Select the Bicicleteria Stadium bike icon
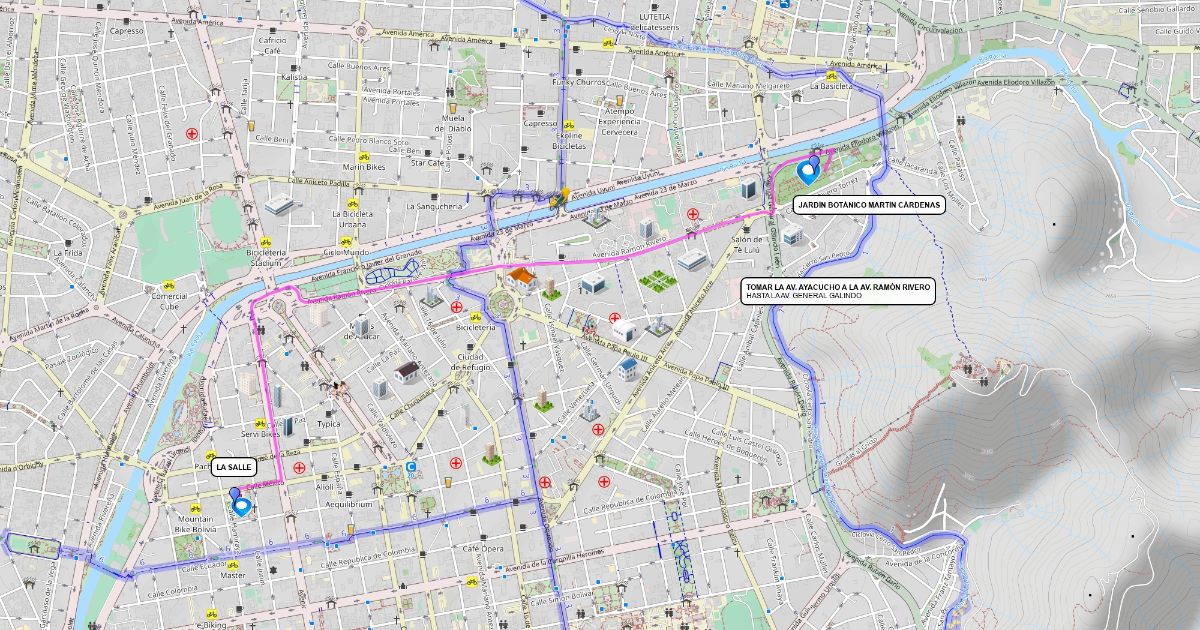Image resolution: width=1200 pixels, height=630 pixels. pos(266,242)
